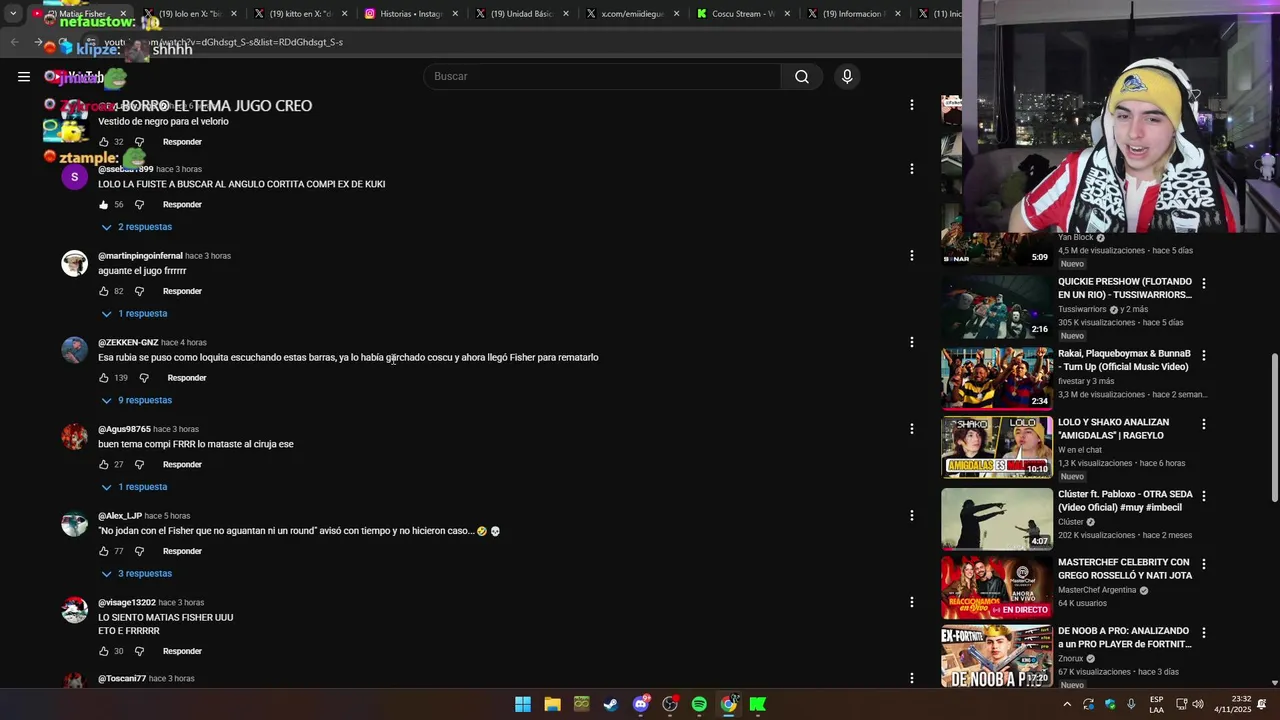Open DE NOOB A PRO video thumbnail
Image resolution: width=1280 pixels, height=720 pixels.
(x=997, y=657)
